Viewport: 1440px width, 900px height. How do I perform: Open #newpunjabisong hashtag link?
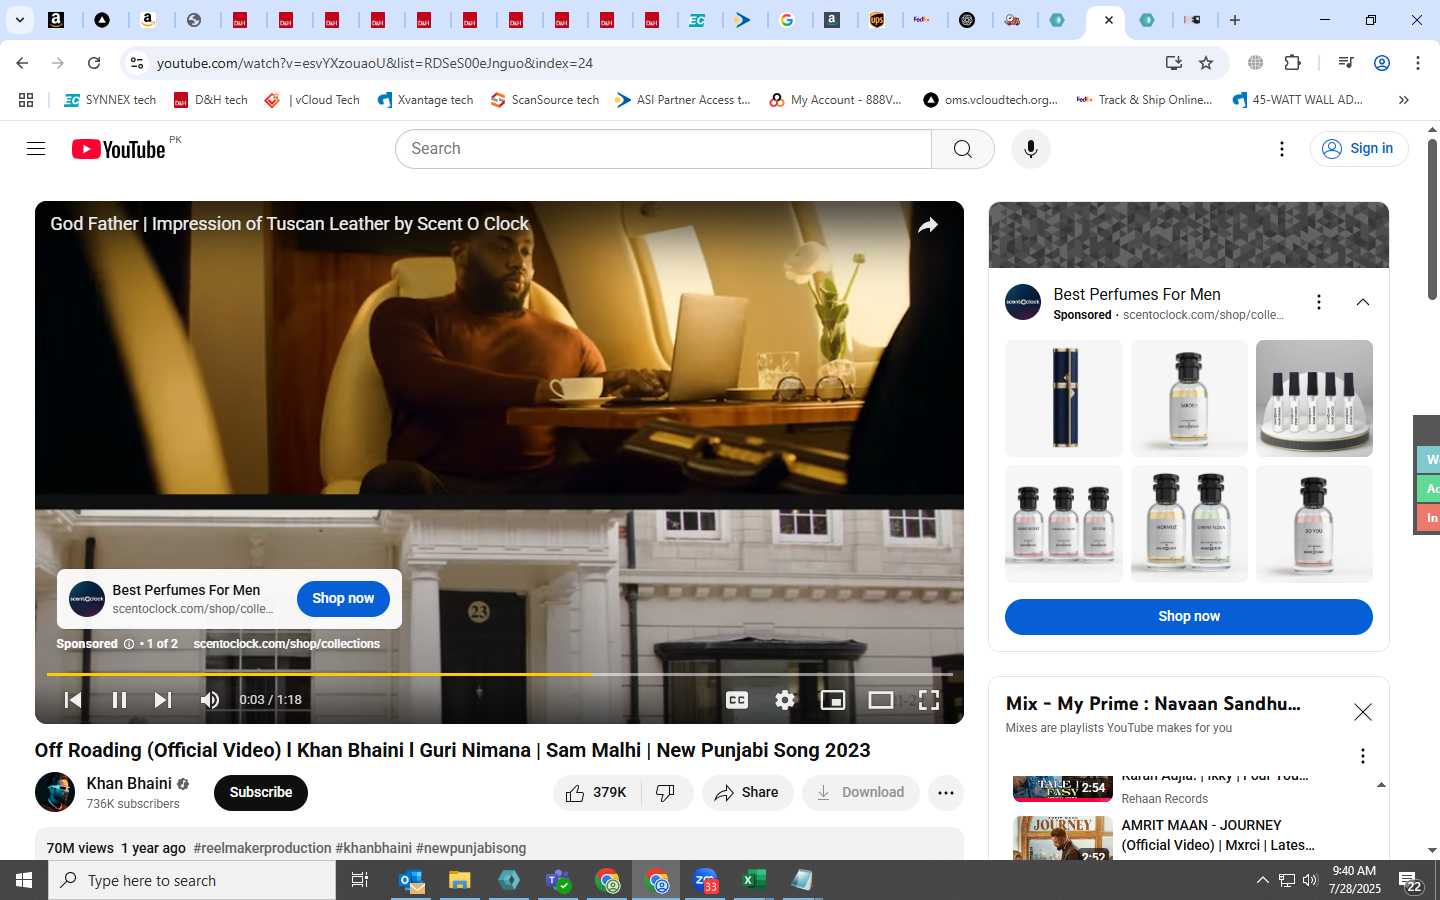471,848
